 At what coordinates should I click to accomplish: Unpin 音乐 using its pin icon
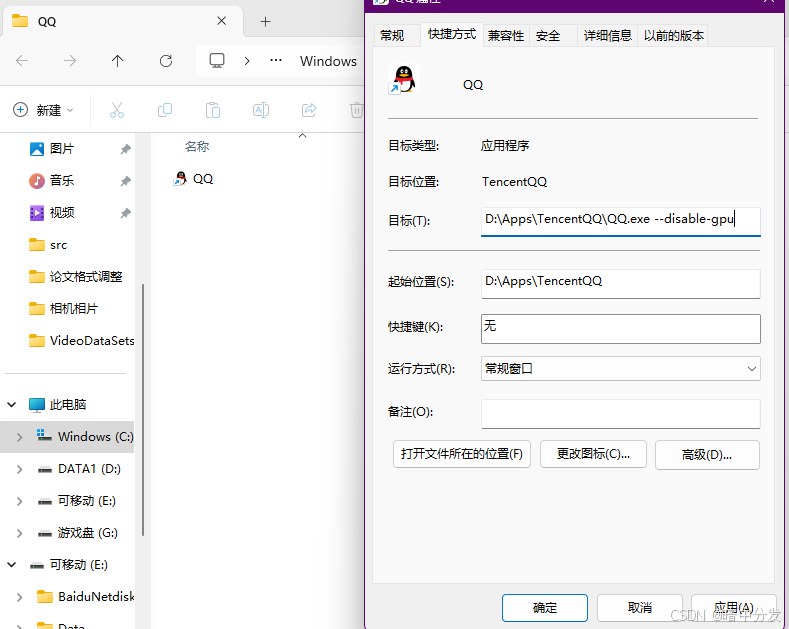[x=125, y=181]
